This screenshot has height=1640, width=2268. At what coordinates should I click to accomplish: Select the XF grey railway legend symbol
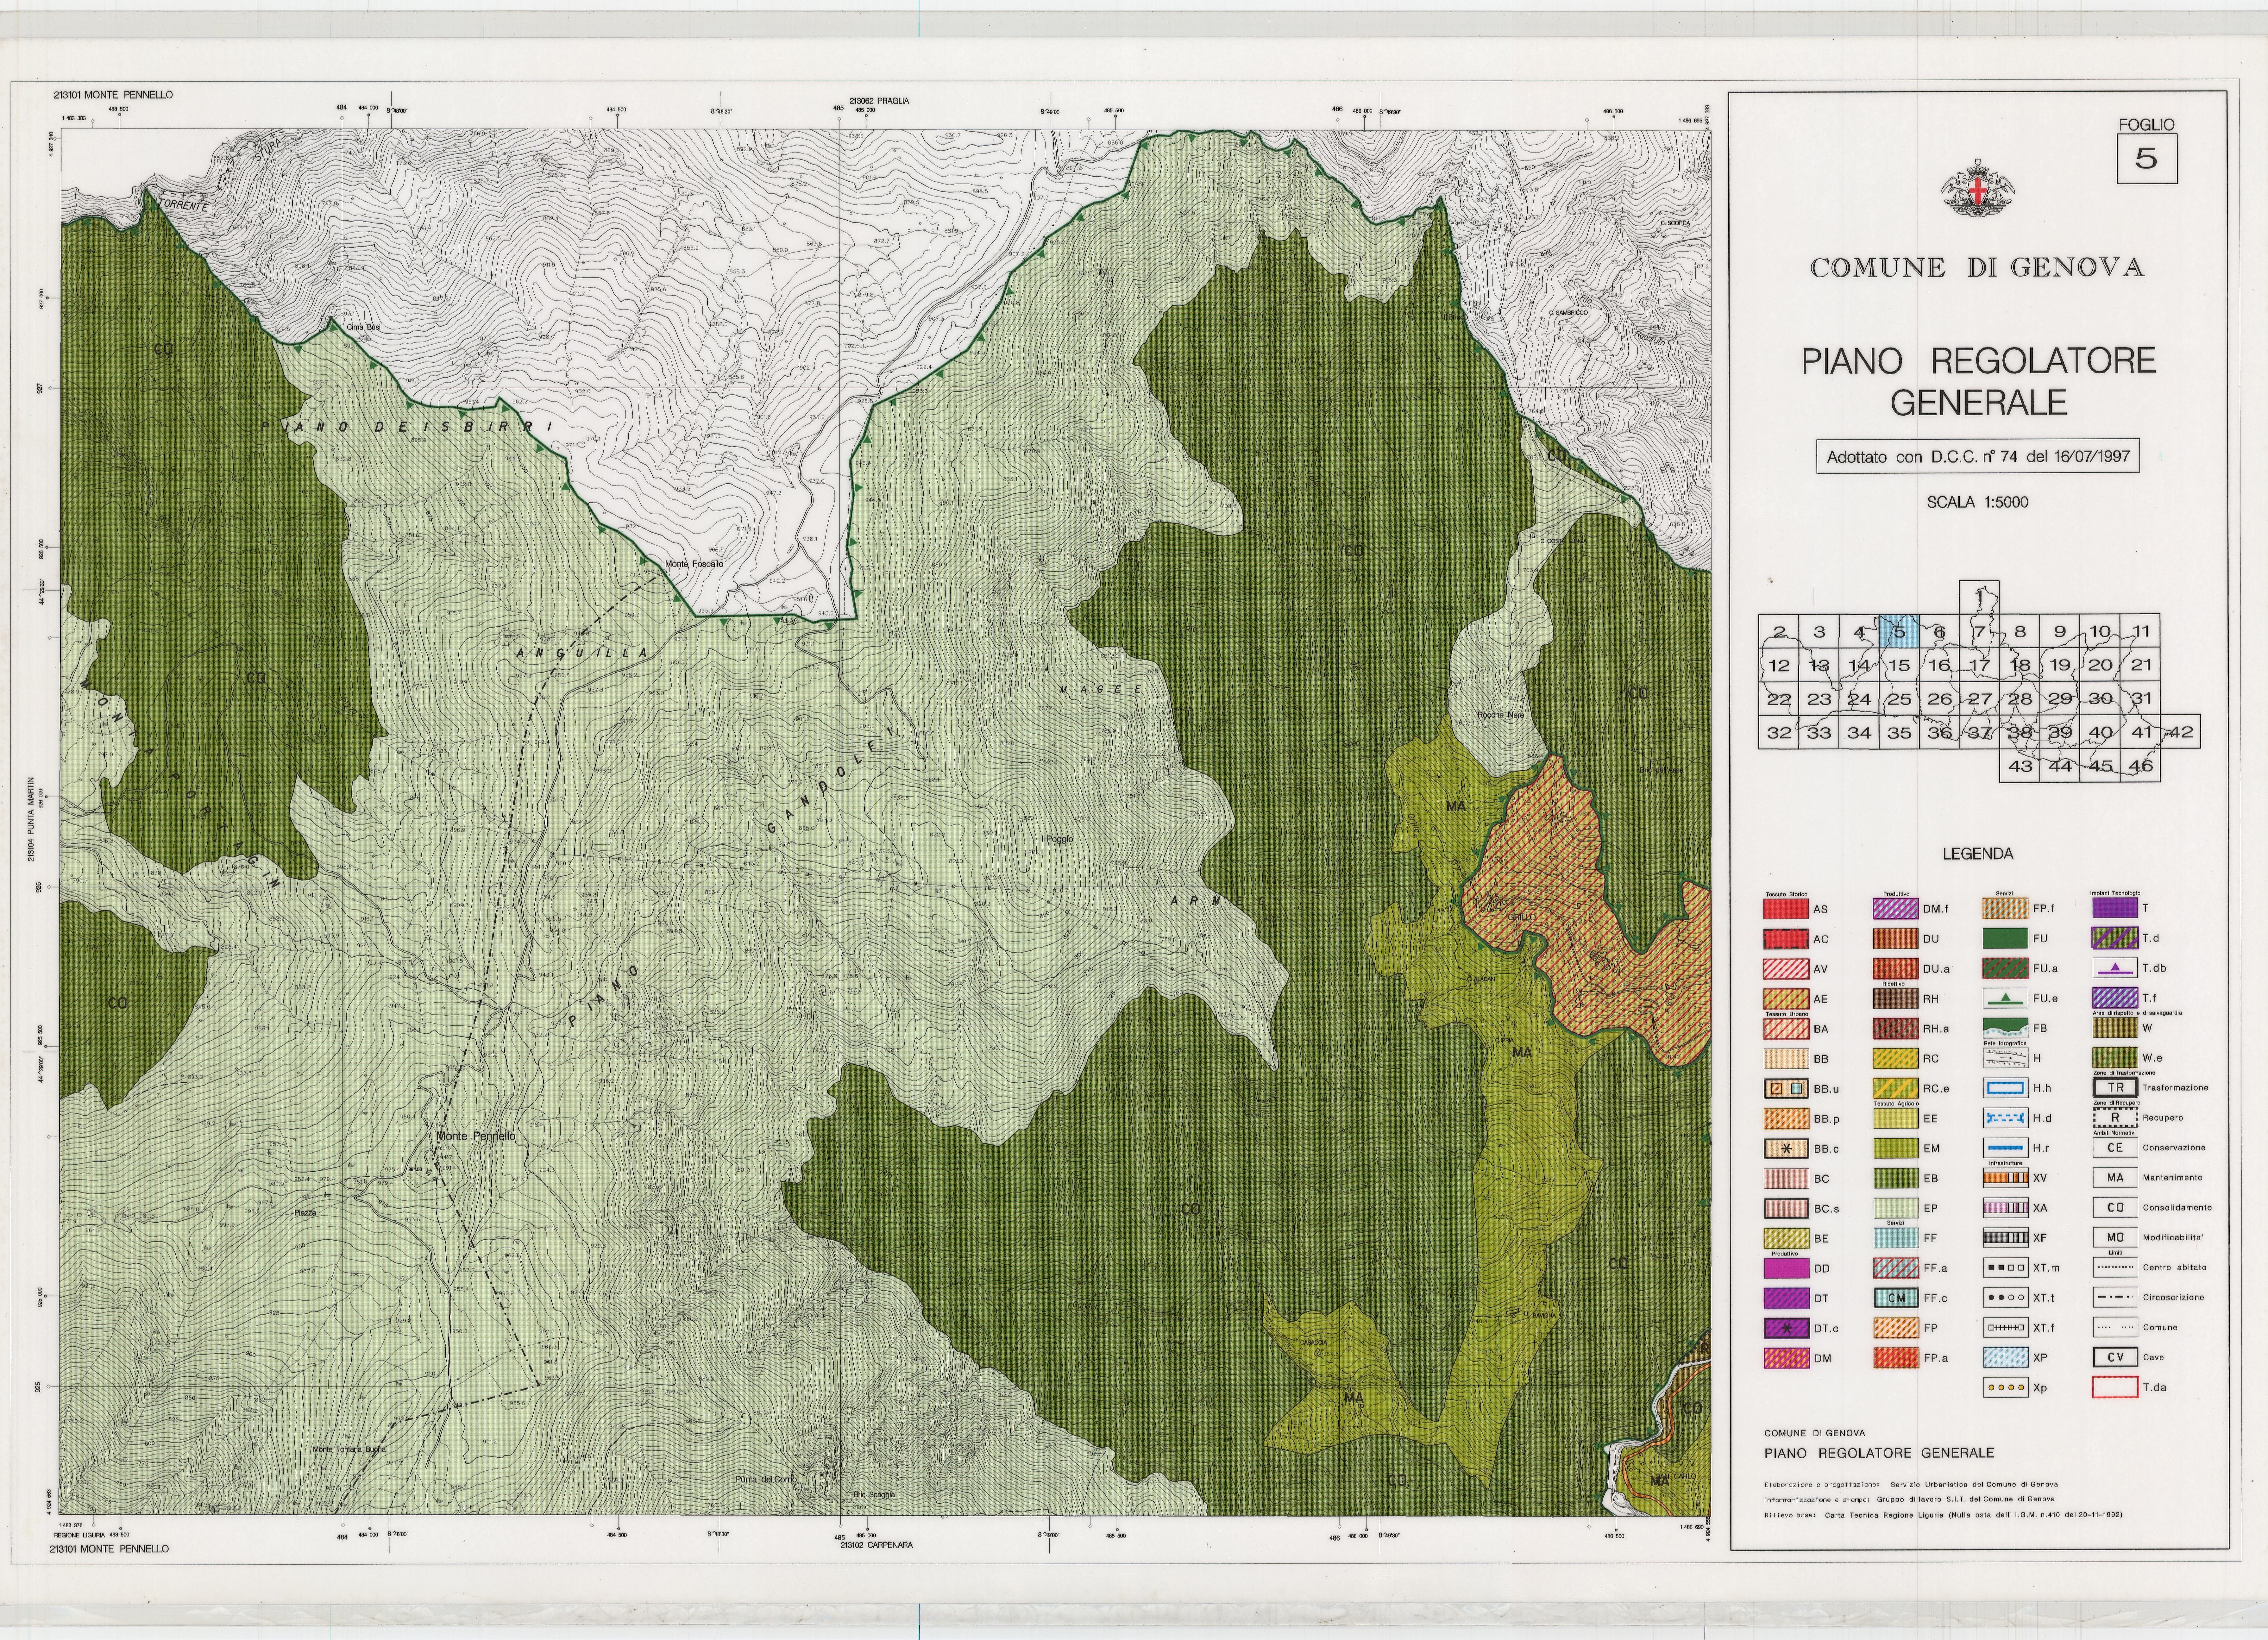pos(2006,1238)
